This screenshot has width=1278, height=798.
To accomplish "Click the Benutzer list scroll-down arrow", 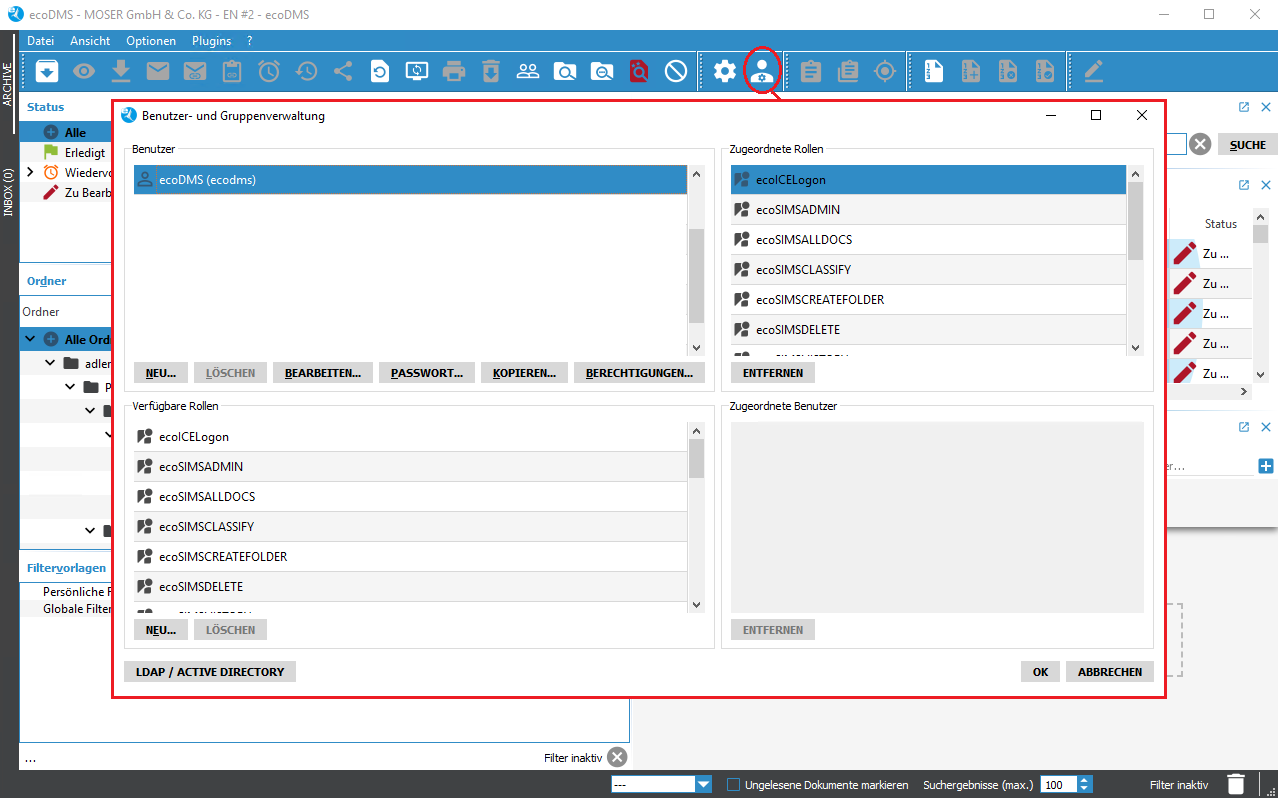I will point(696,347).
